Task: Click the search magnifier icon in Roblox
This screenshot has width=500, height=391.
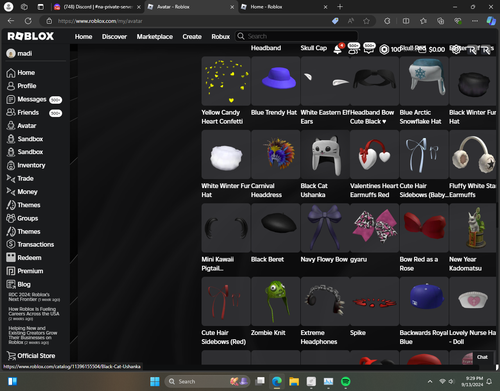Action: click(x=241, y=36)
